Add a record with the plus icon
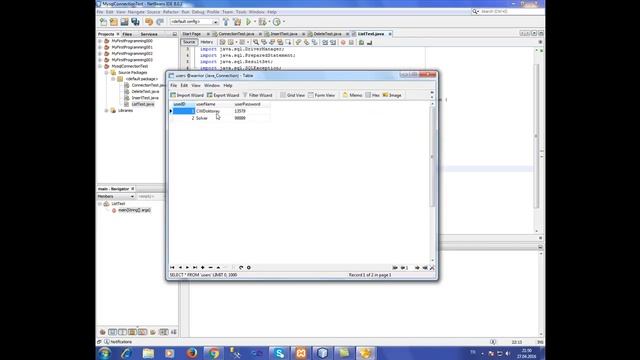The height and width of the screenshot is (360, 640). point(203,268)
